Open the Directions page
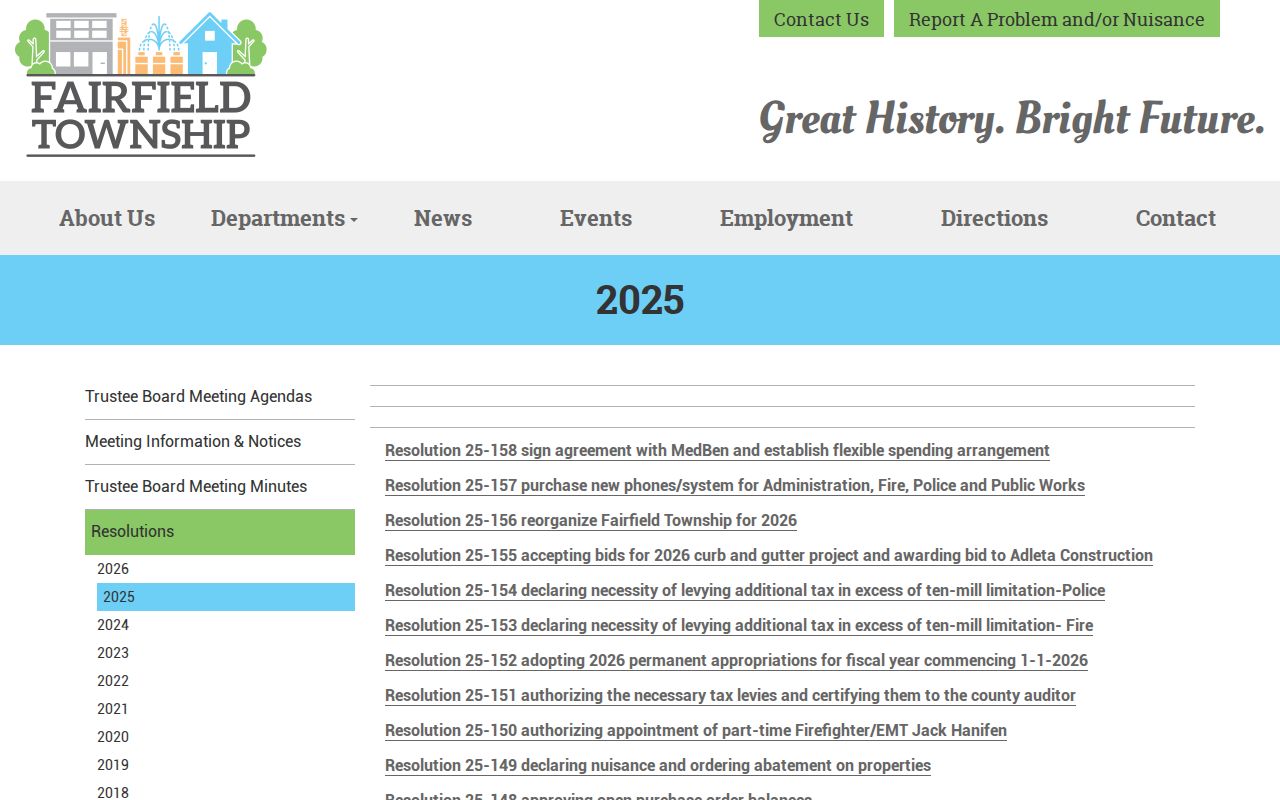 tap(994, 218)
